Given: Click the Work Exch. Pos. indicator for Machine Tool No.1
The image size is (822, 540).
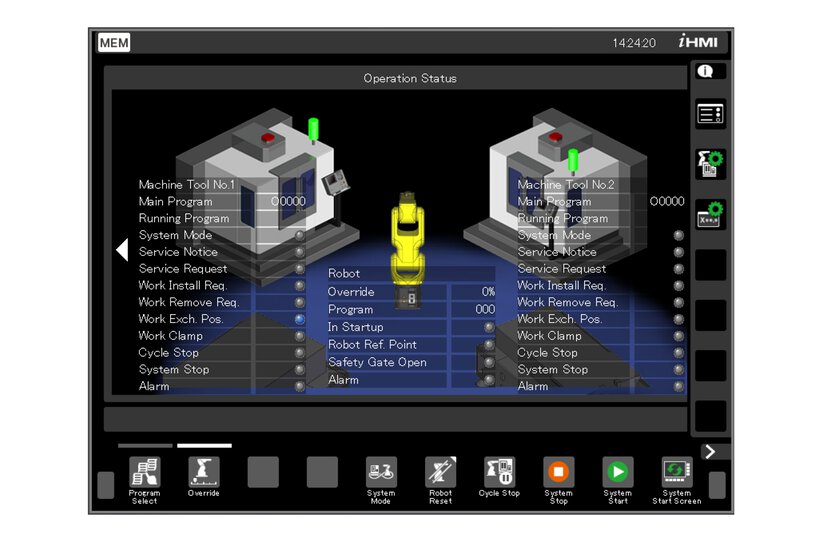Looking at the screenshot, I should (x=299, y=319).
